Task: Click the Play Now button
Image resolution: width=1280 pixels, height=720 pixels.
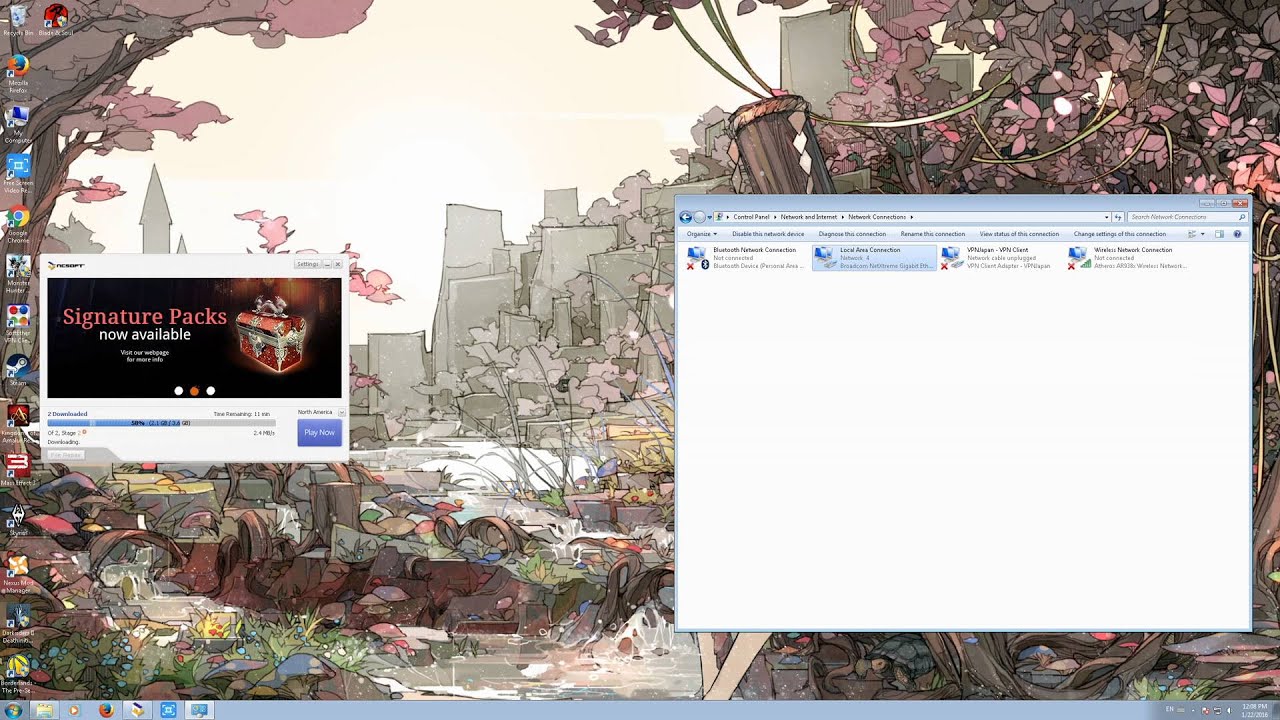Action: point(320,432)
